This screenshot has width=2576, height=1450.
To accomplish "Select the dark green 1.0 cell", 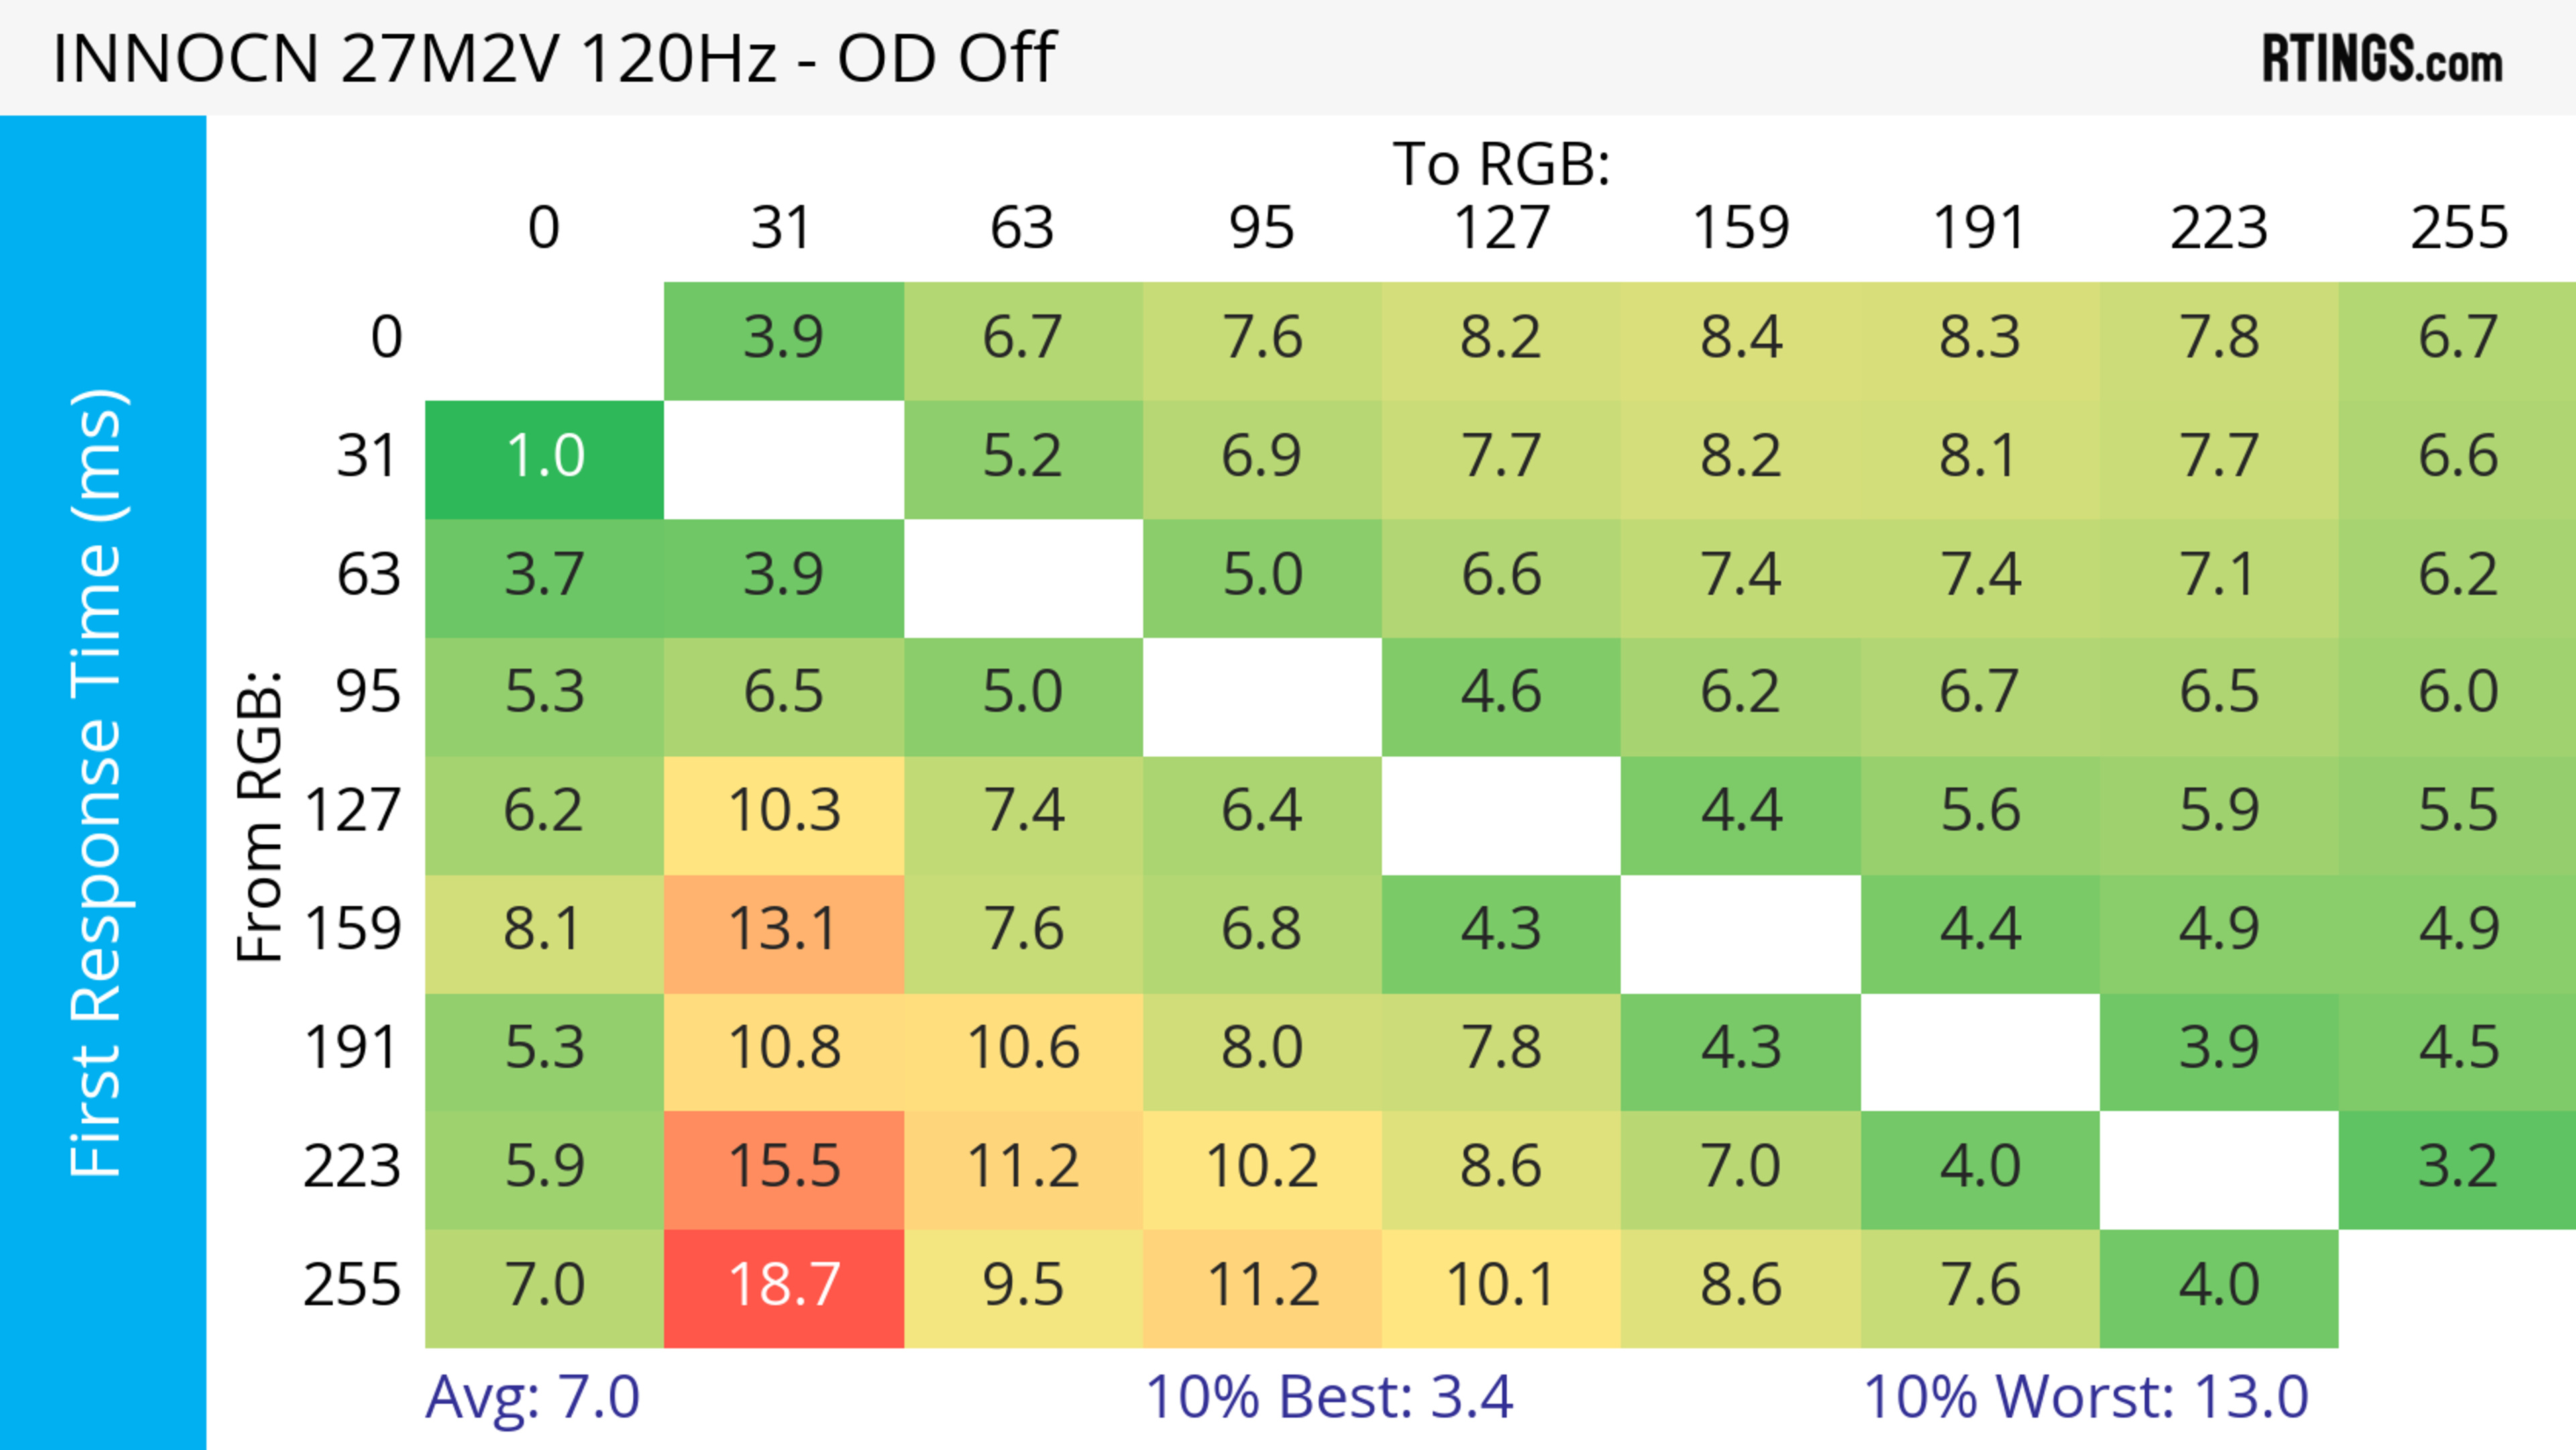I will point(544,459).
